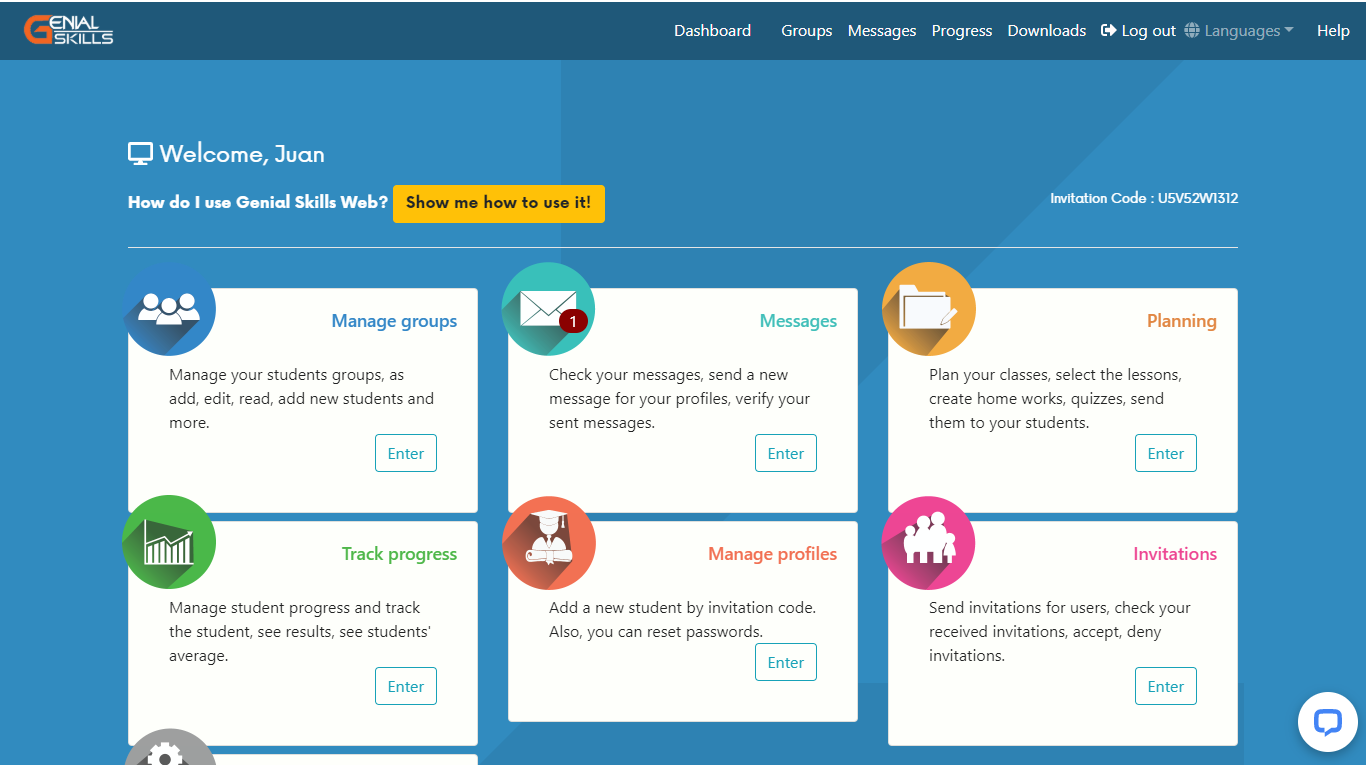This screenshot has height=768, width=1366.
Task: Click the Manage profiles card title
Action: click(x=773, y=554)
